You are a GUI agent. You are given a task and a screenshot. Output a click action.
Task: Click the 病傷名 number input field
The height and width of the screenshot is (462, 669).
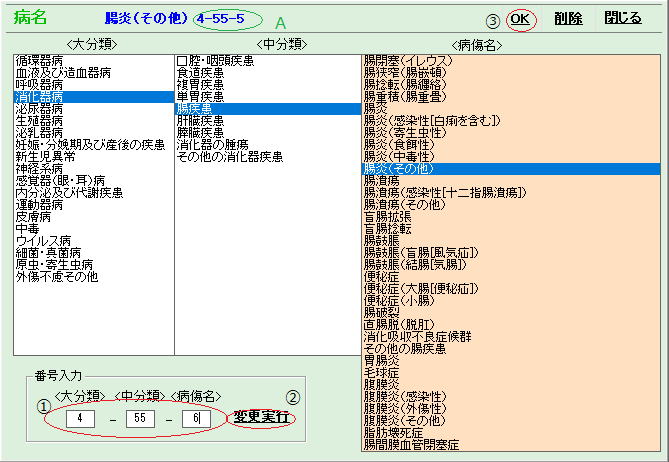[197, 416]
